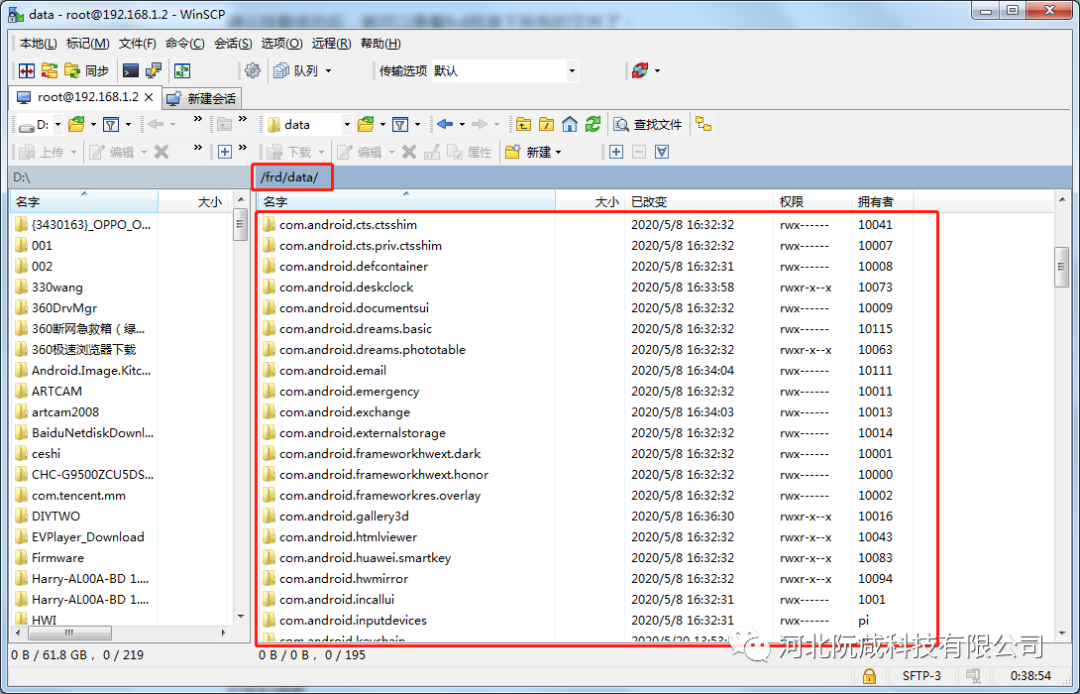1080x694 pixels.
Task: Switch to the 新建会话 tab
Action: [203, 98]
